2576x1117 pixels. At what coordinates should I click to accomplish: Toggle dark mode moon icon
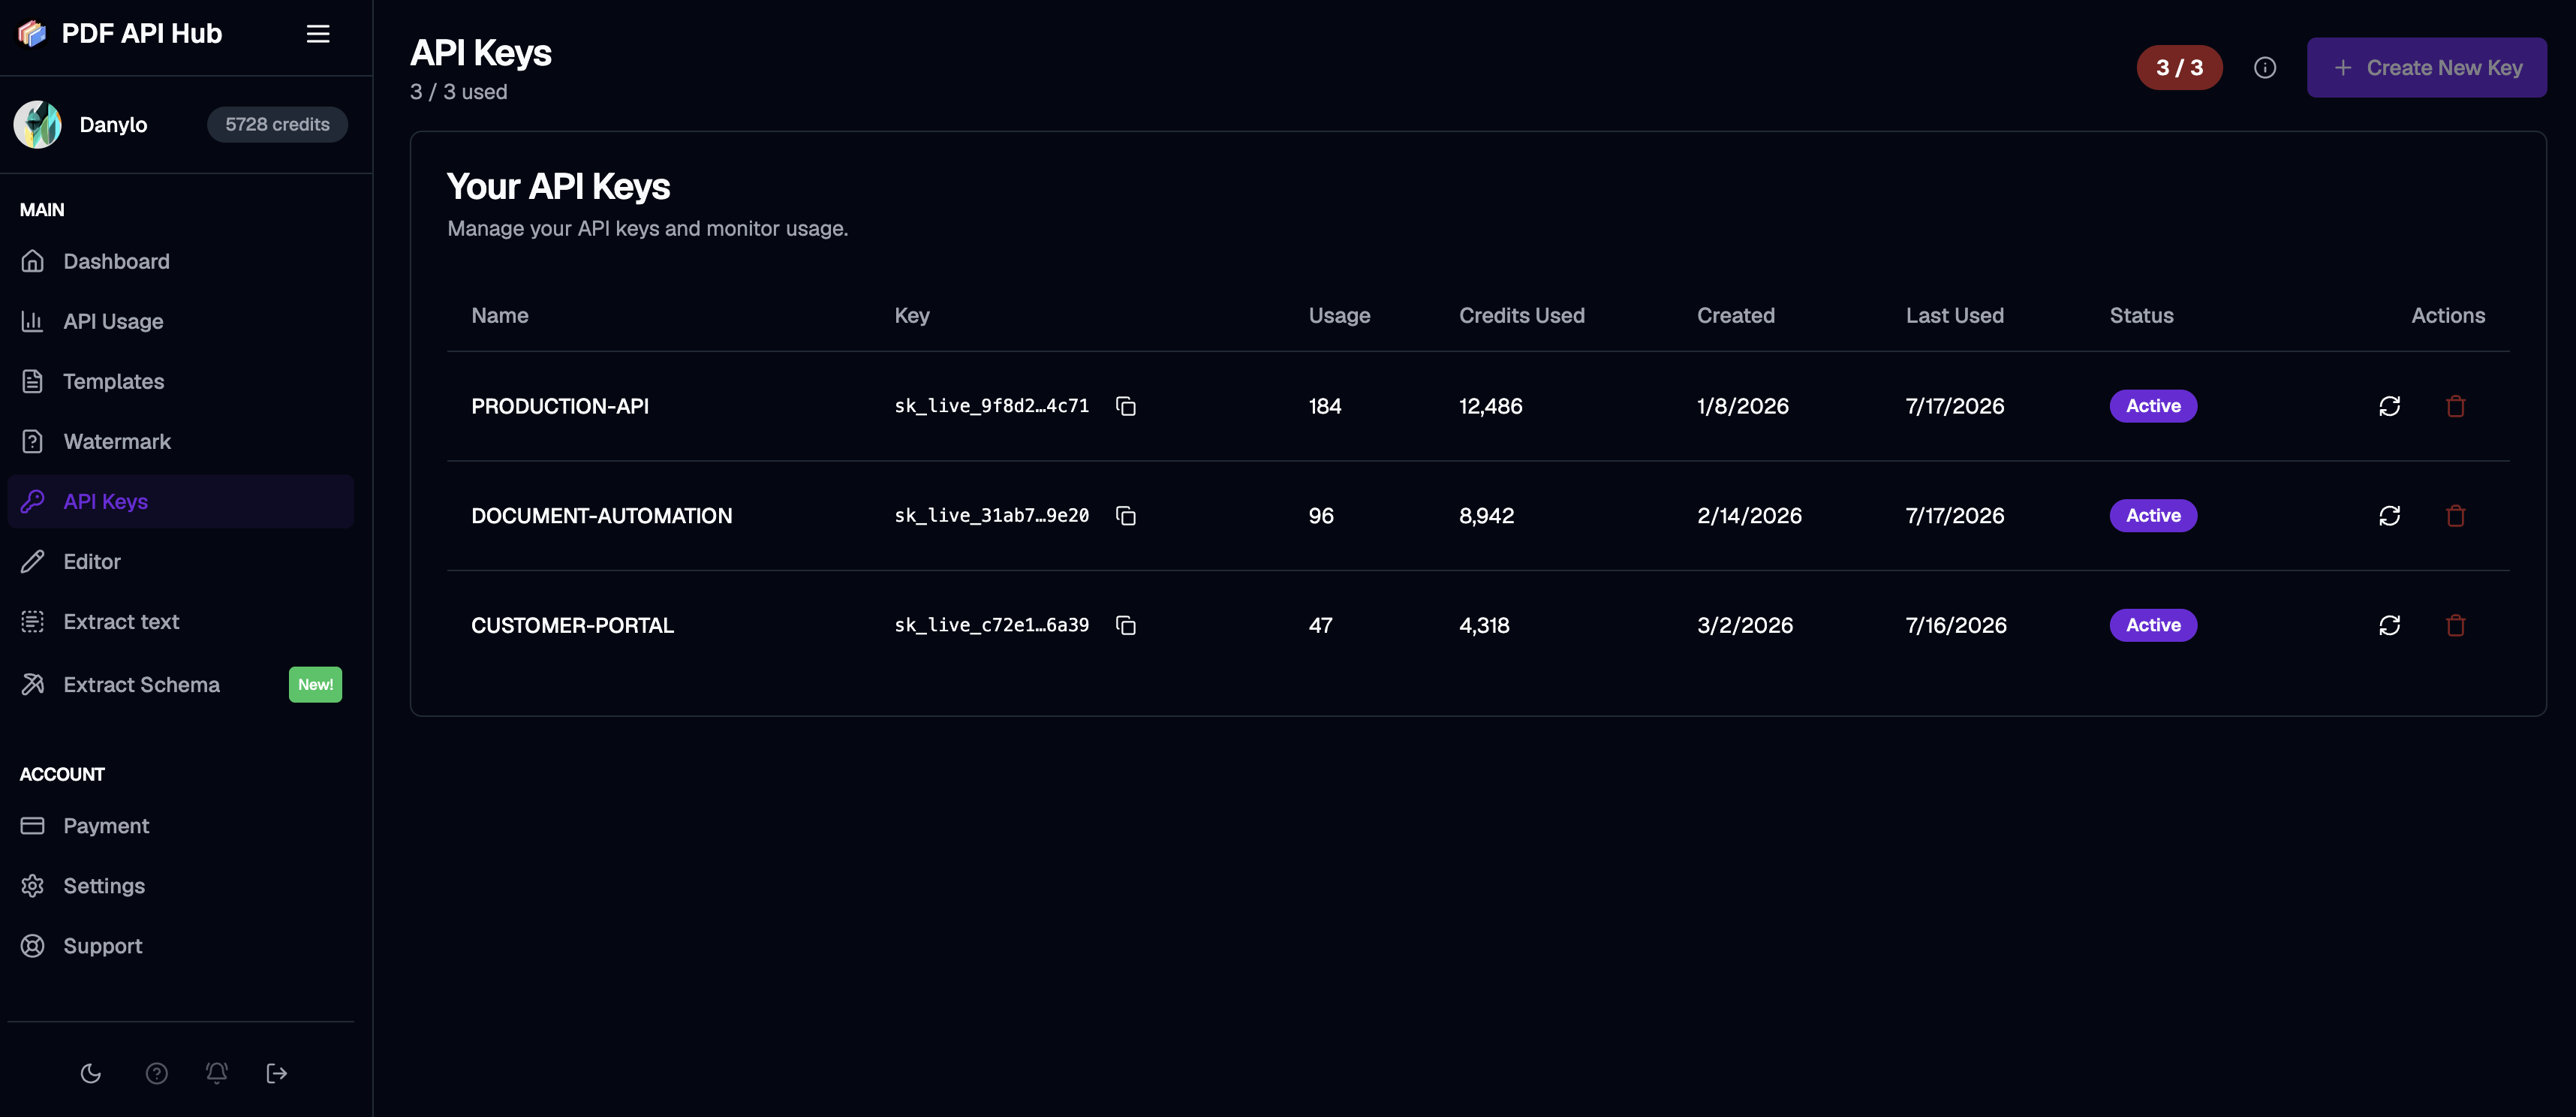(x=91, y=1073)
